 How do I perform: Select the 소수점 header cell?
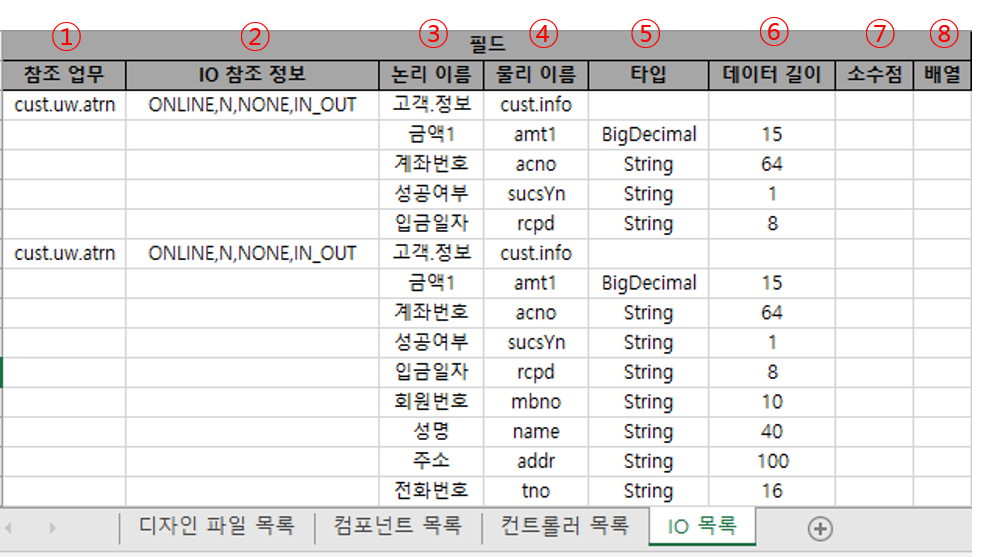tap(874, 75)
